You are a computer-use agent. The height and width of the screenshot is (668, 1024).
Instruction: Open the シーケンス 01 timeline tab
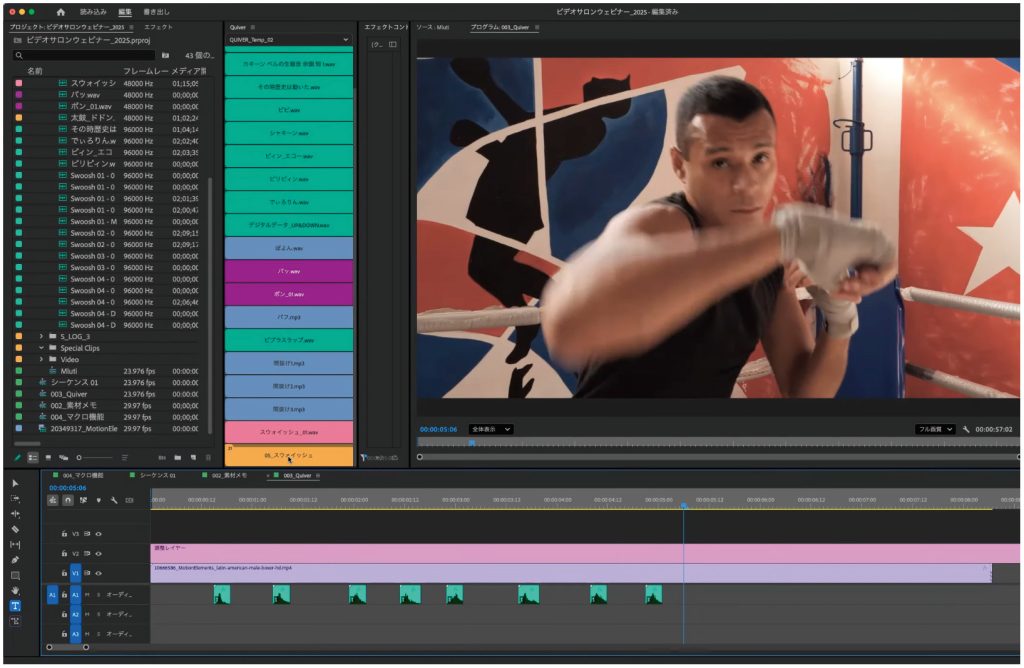click(x=157, y=476)
